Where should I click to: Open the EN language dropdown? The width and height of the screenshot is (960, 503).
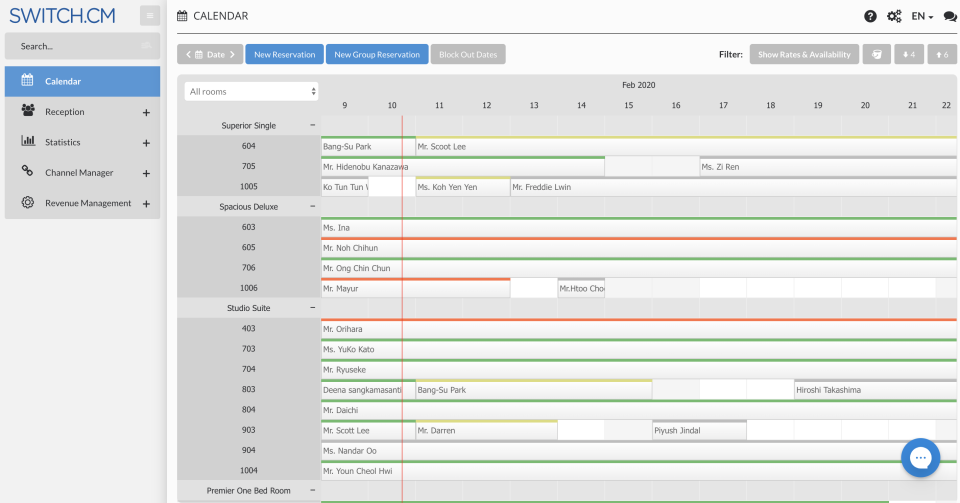pos(922,17)
